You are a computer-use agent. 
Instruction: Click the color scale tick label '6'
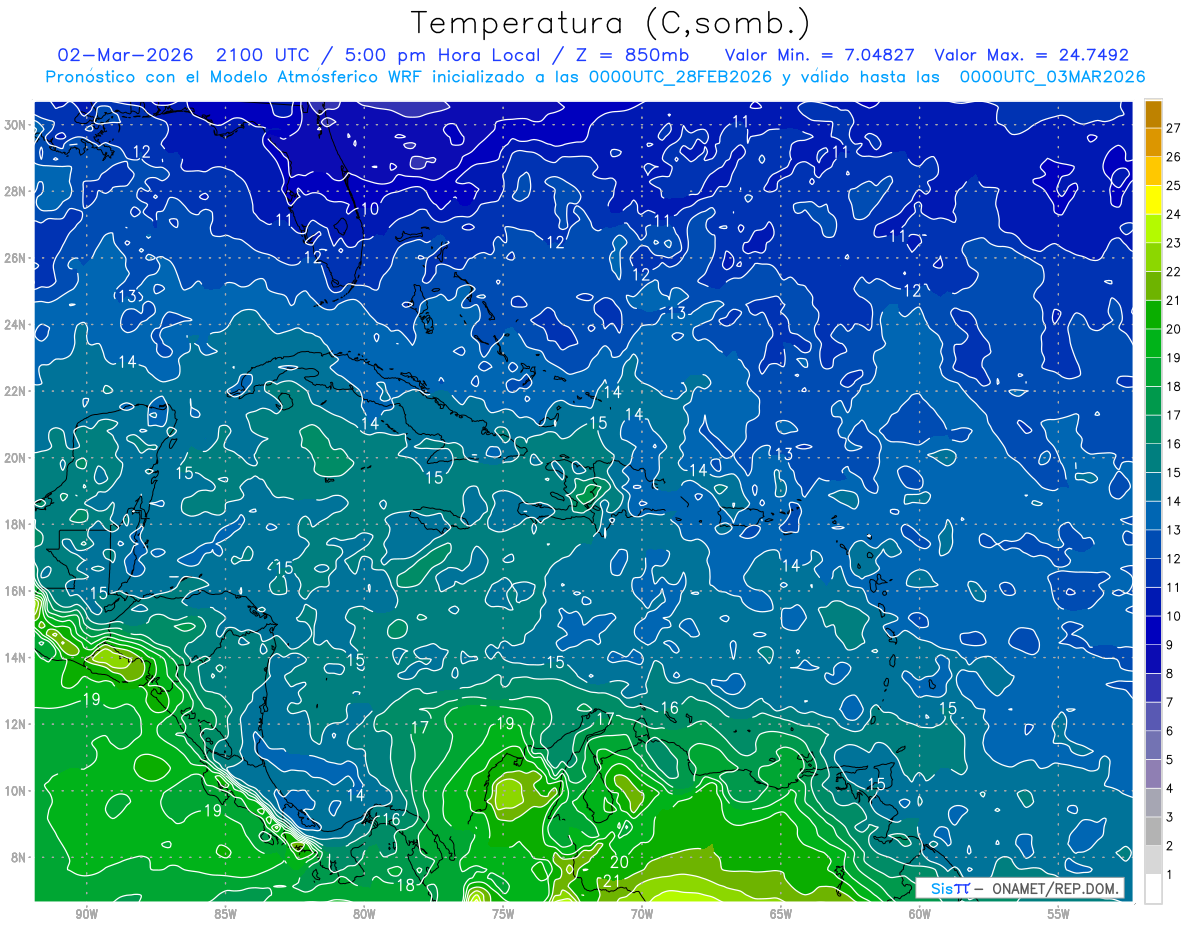pyautogui.click(x=1170, y=731)
